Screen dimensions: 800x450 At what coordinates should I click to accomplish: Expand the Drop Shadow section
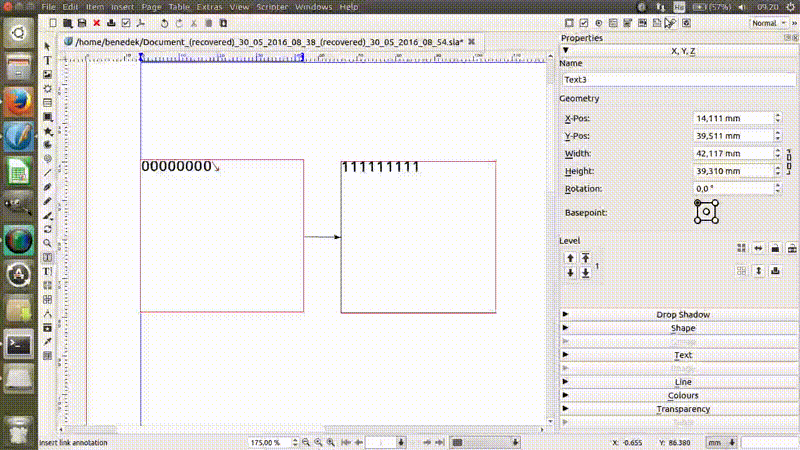tap(682, 314)
